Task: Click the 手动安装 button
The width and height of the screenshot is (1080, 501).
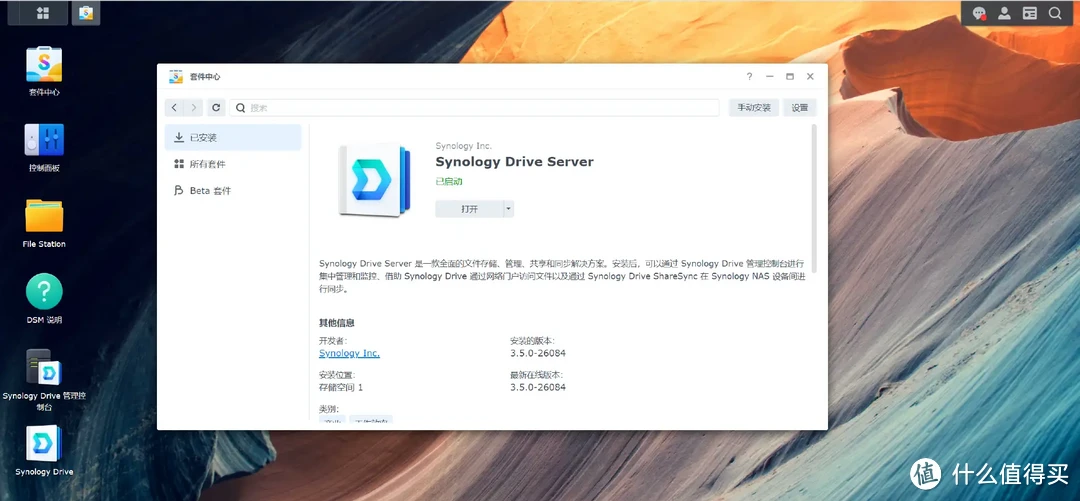Action: click(754, 108)
